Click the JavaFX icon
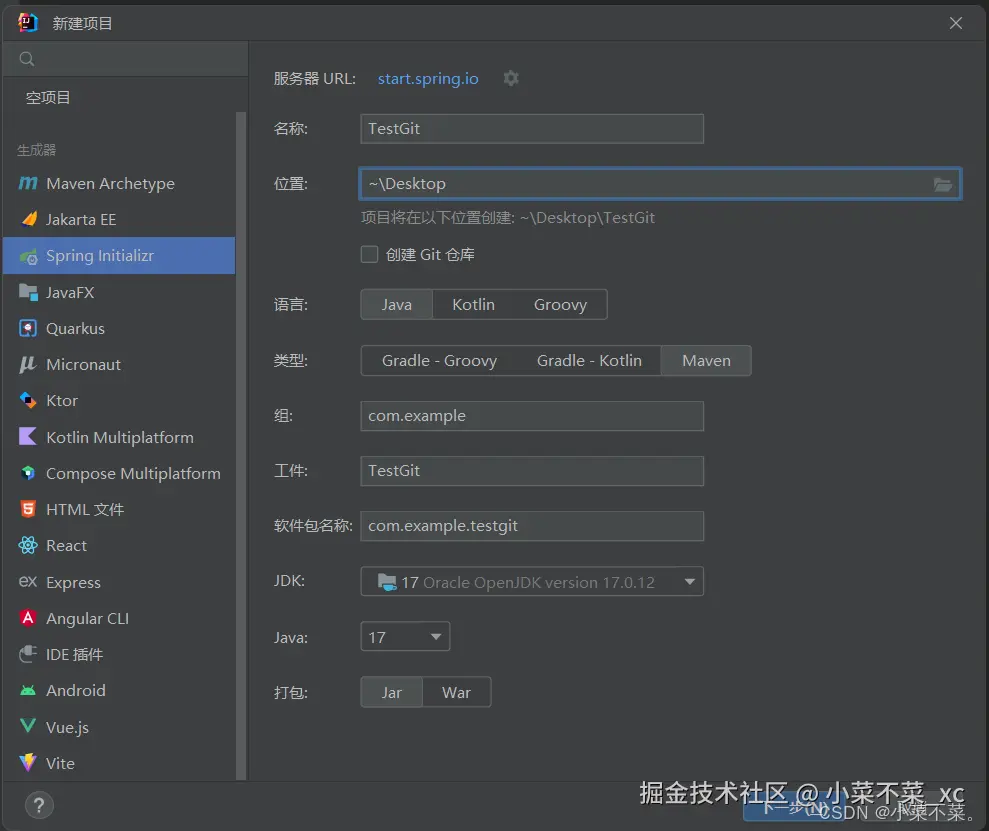The height and width of the screenshot is (831, 989). 28,292
